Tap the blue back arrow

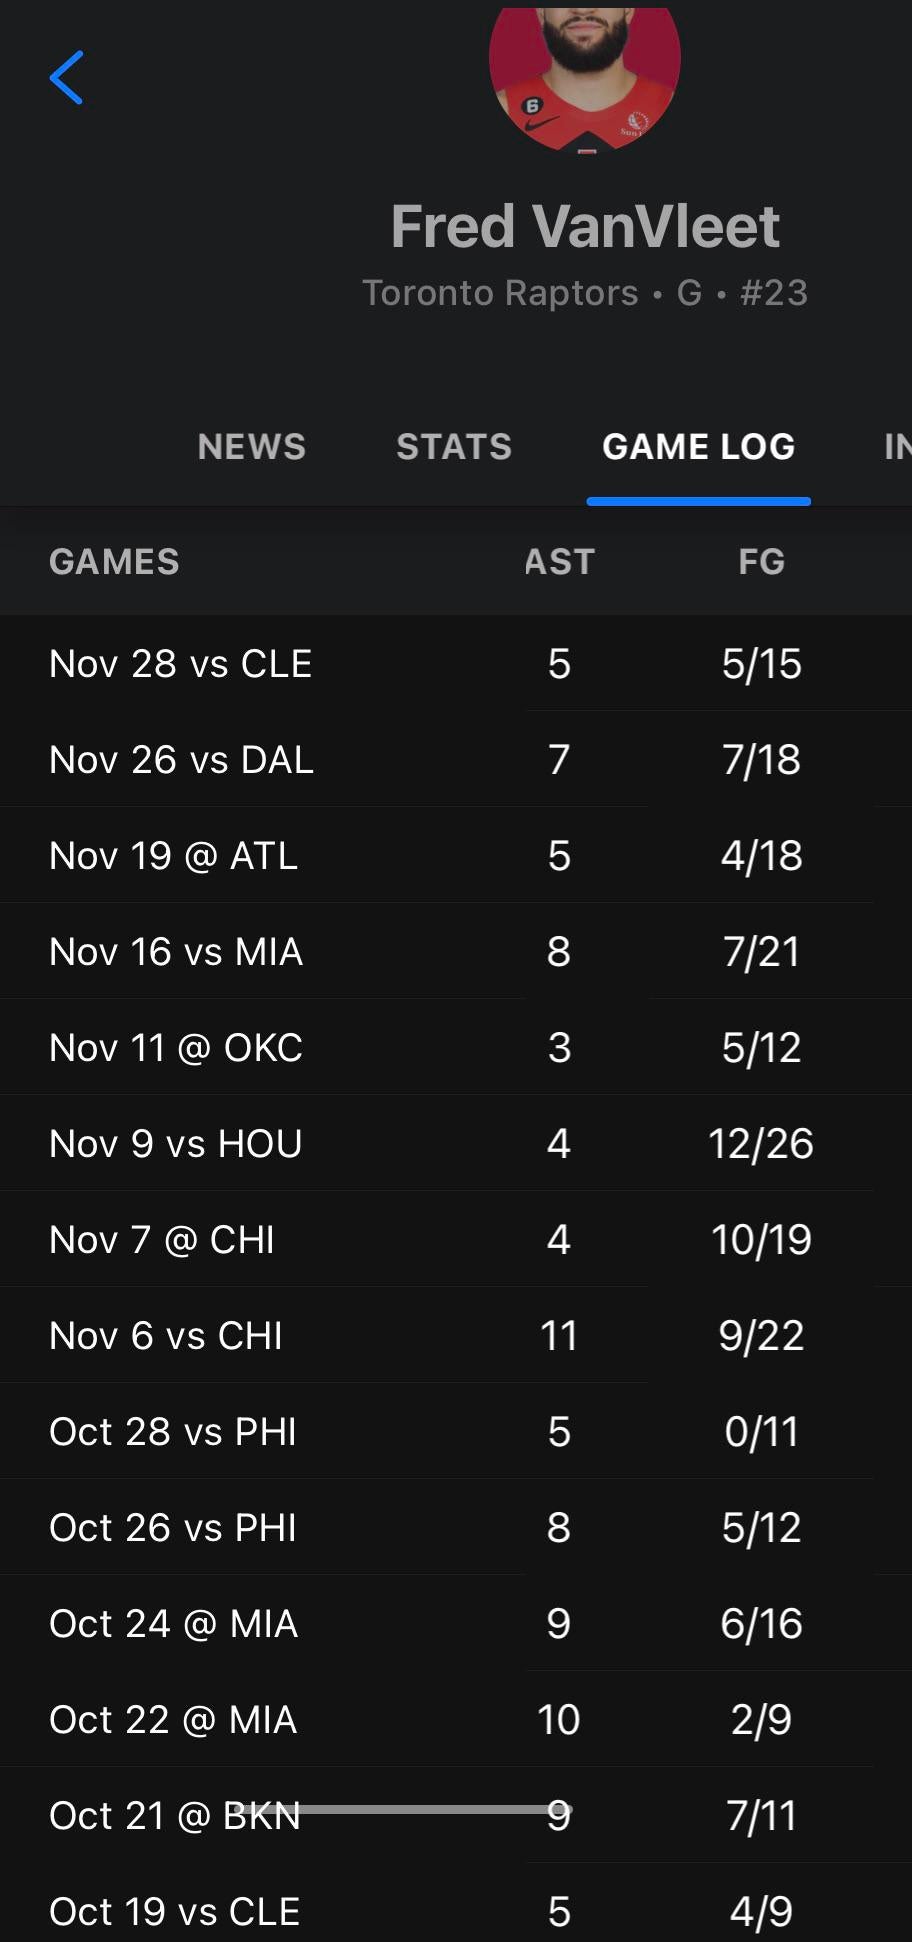click(x=66, y=78)
